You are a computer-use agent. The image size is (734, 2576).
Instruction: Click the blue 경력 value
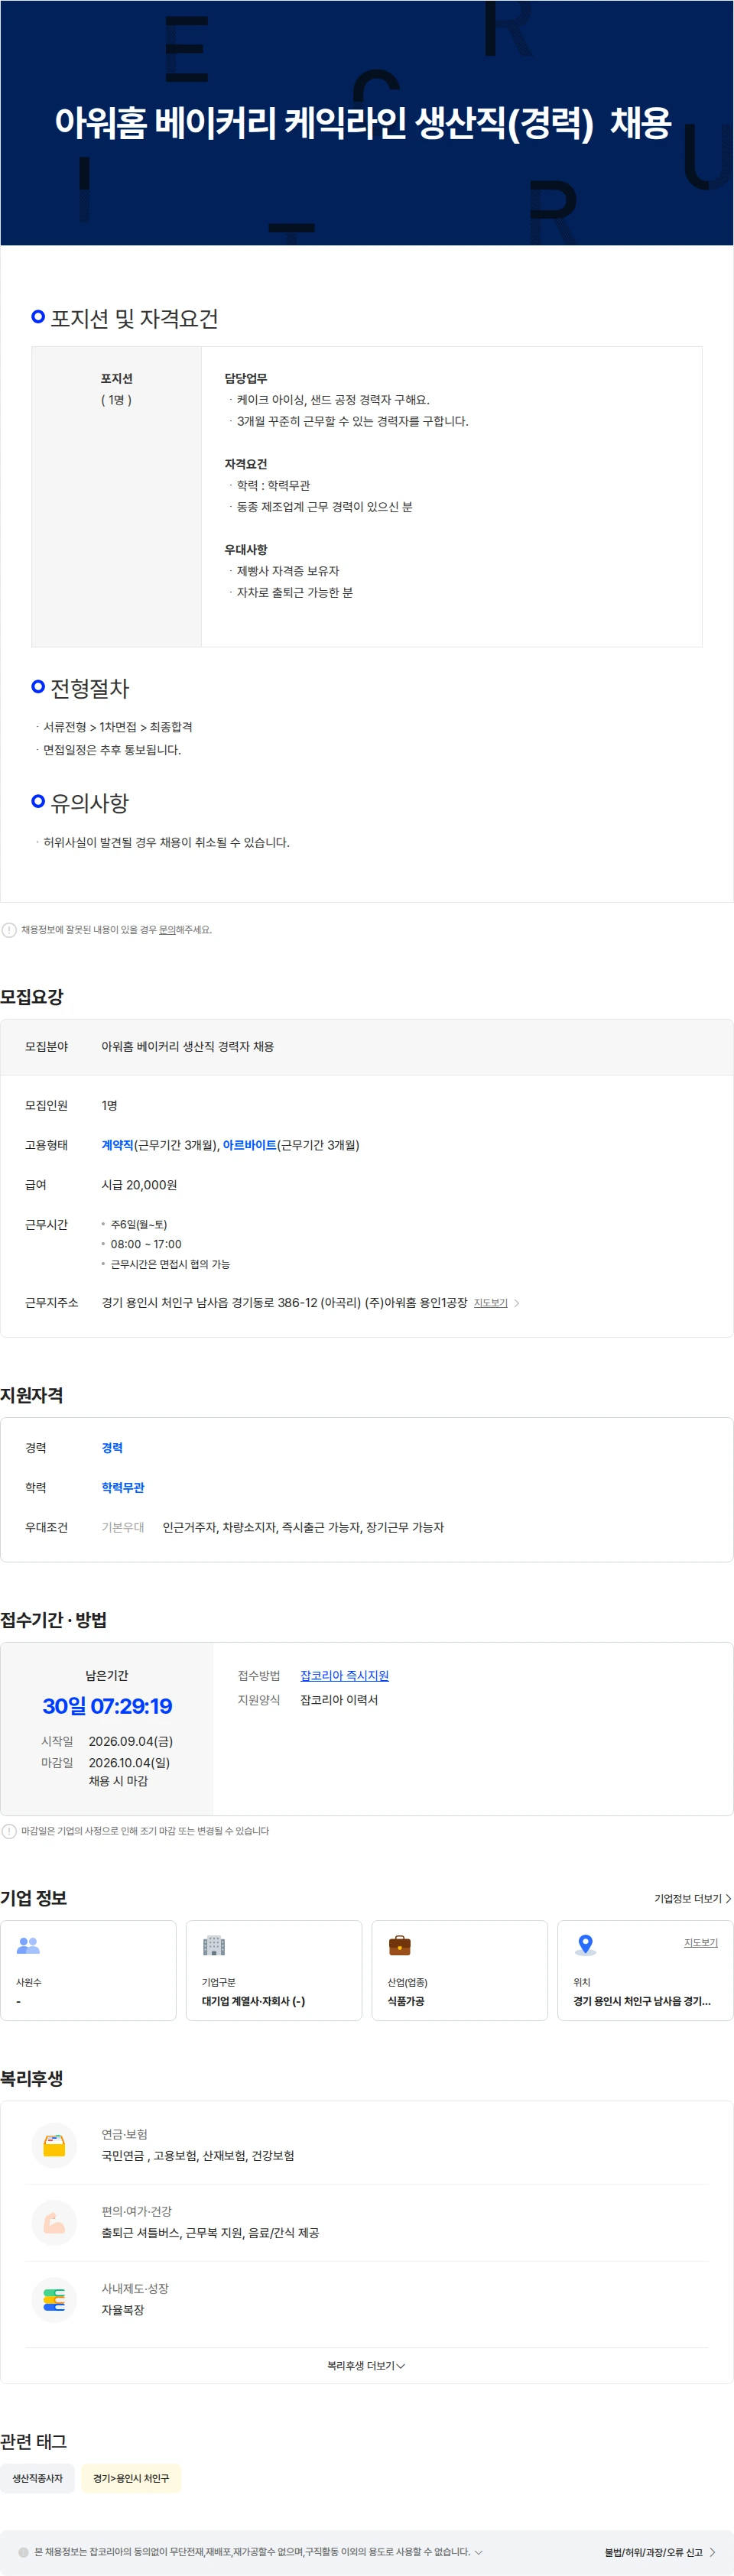pos(112,1448)
